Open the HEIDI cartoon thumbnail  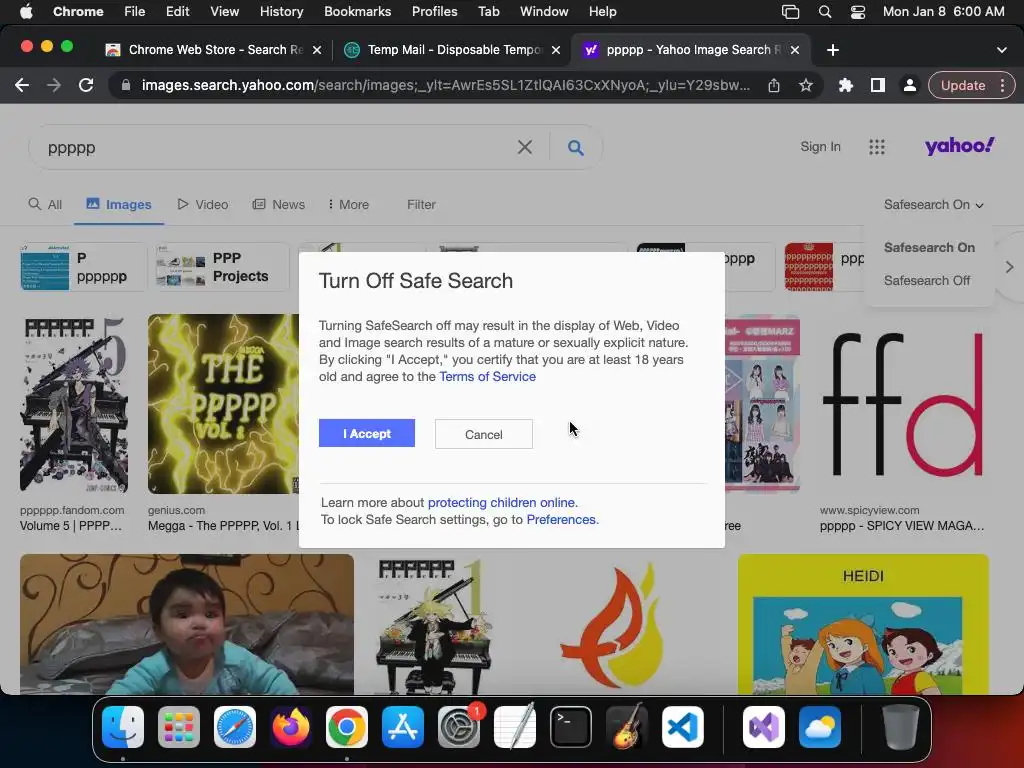coord(863,624)
